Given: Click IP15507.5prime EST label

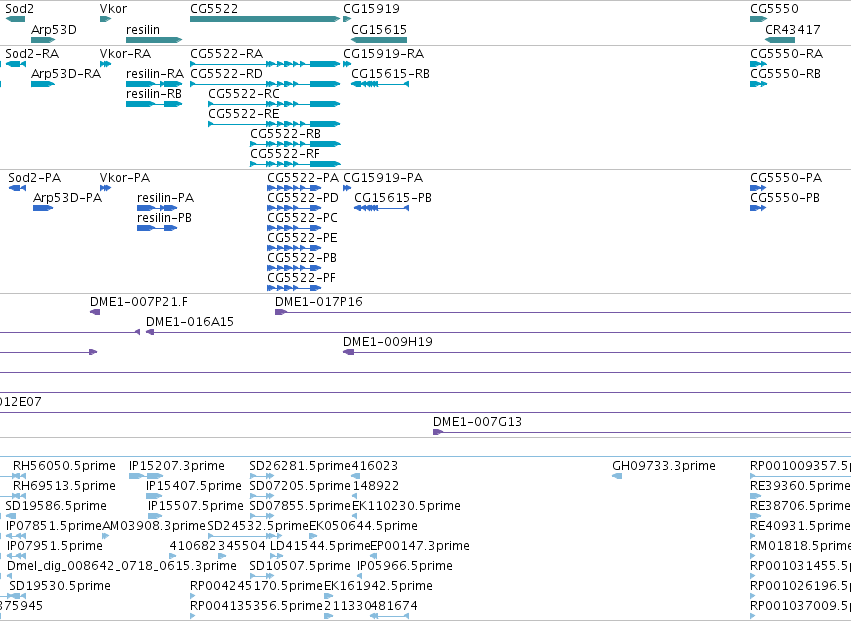Looking at the screenshot, I should [x=196, y=506].
